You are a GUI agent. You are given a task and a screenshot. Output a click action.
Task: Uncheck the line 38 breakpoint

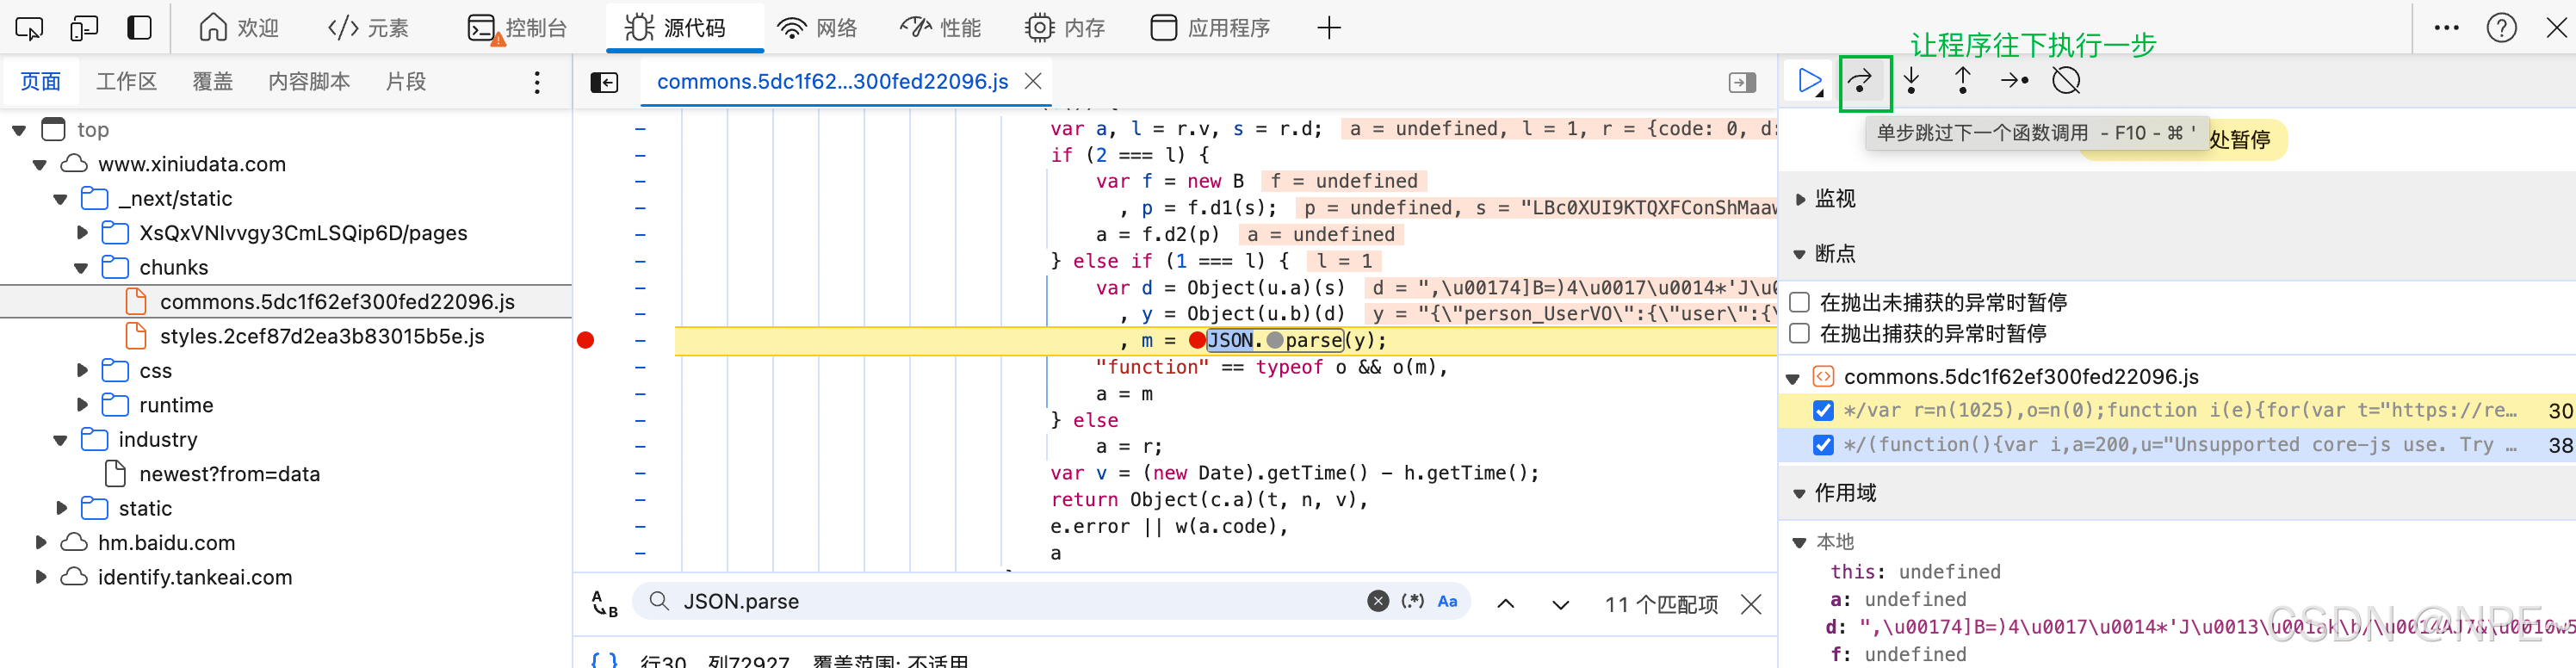click(x=1823, y=445)
